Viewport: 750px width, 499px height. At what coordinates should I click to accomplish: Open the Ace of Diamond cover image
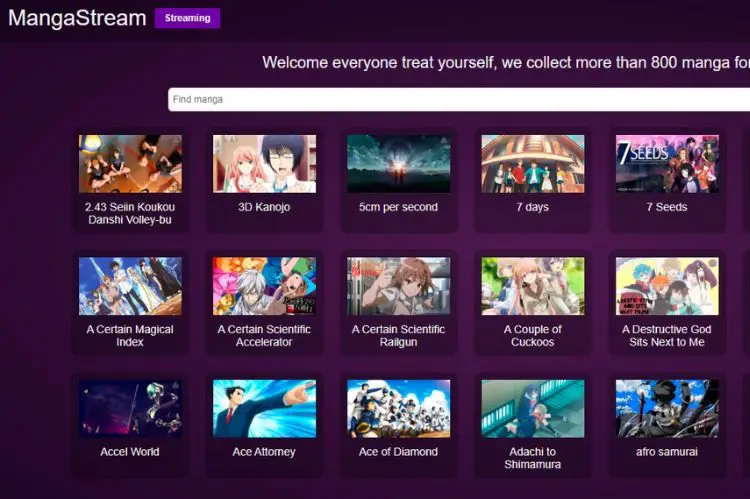pos(398,409)
